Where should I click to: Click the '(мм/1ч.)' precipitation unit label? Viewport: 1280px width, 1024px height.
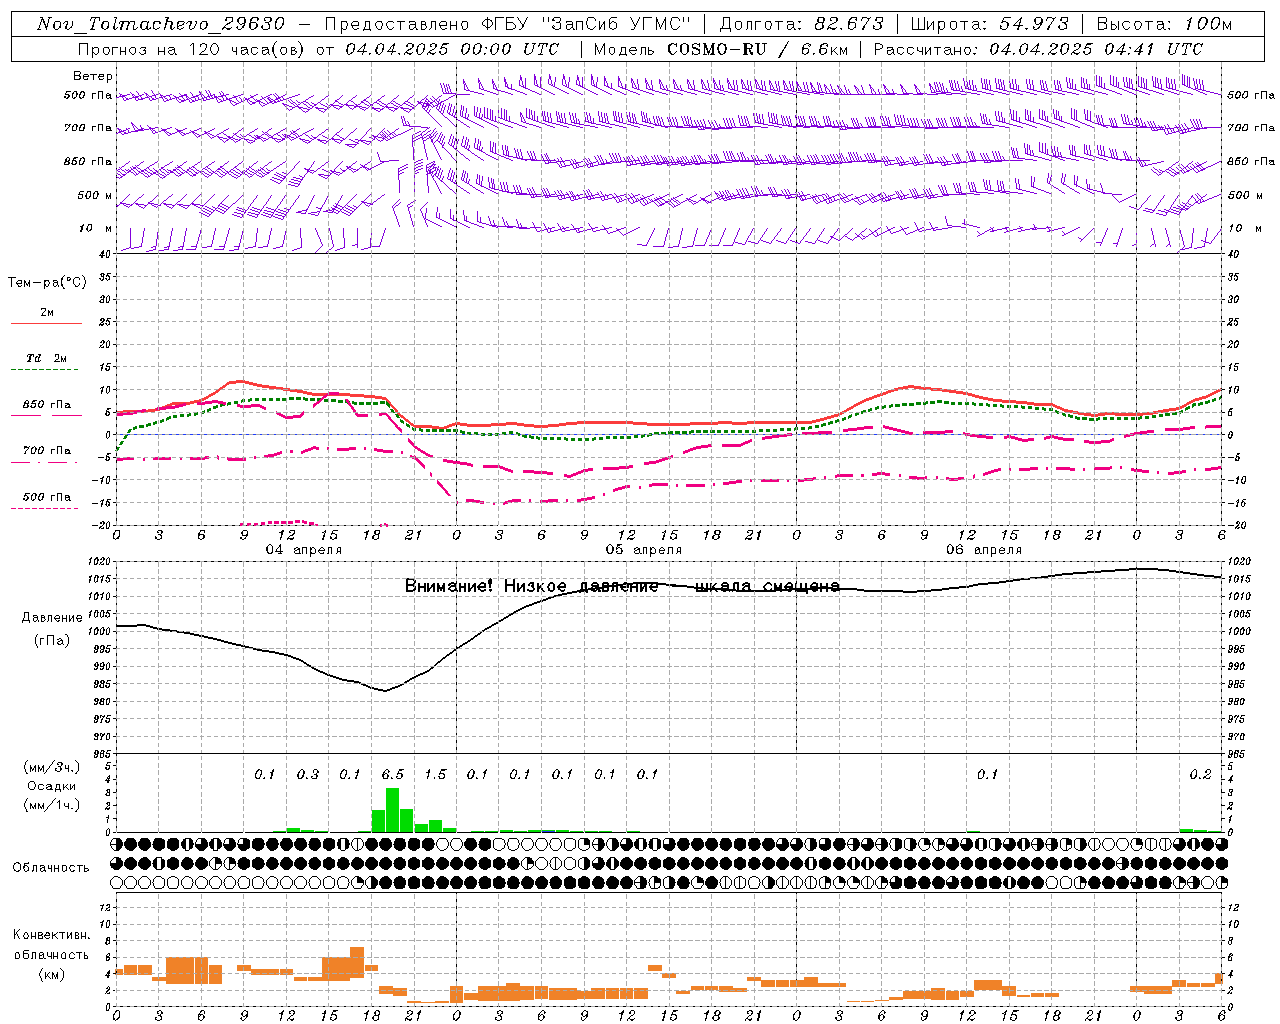51,805
